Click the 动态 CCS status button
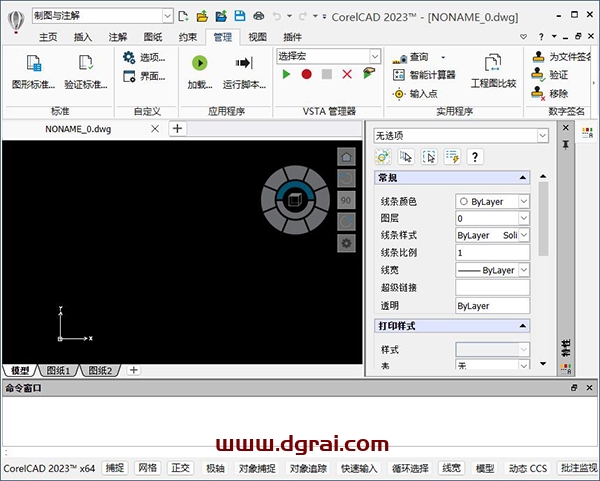This screenshot has width=600, height=481. coord(528,468)
